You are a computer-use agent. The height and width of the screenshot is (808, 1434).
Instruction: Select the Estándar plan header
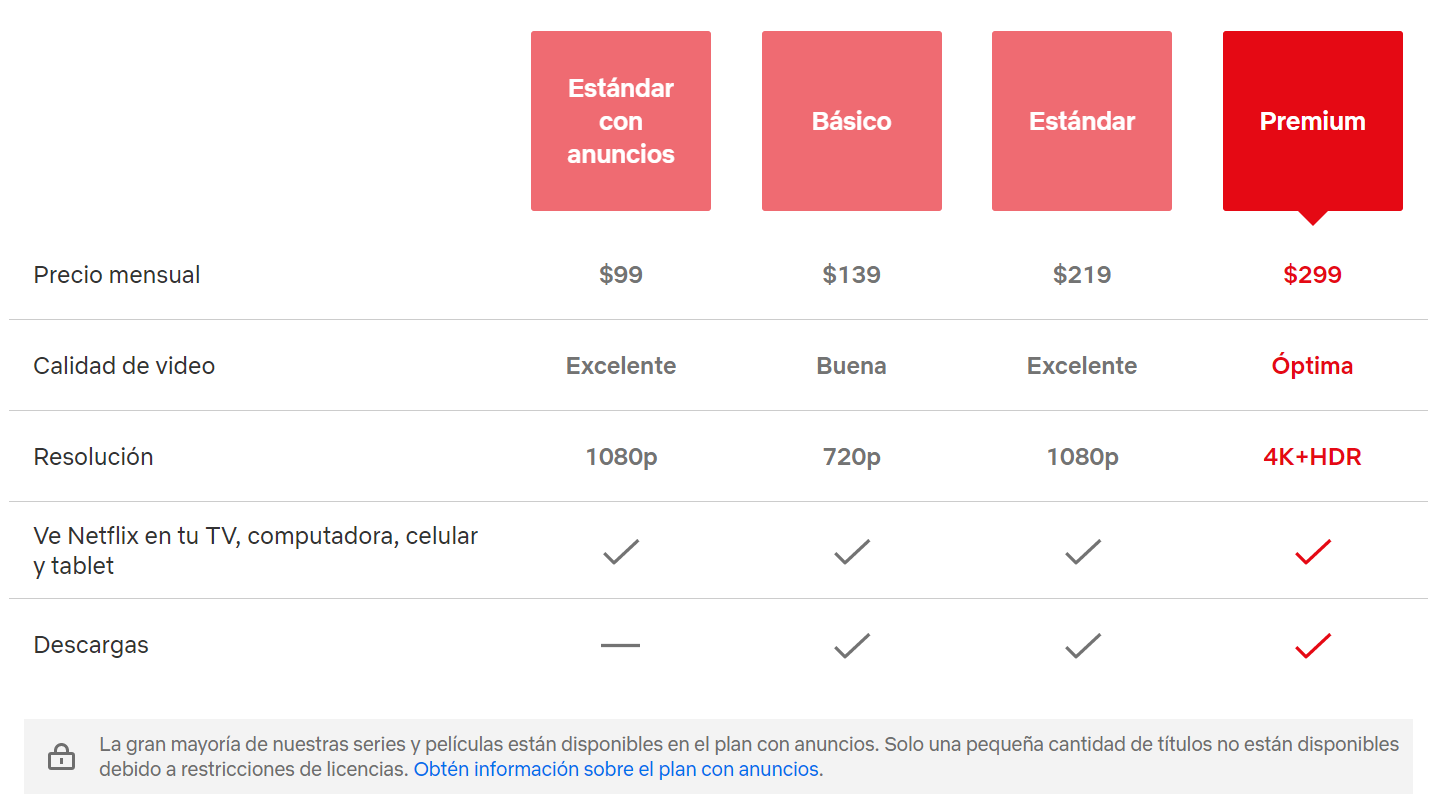1082,120
